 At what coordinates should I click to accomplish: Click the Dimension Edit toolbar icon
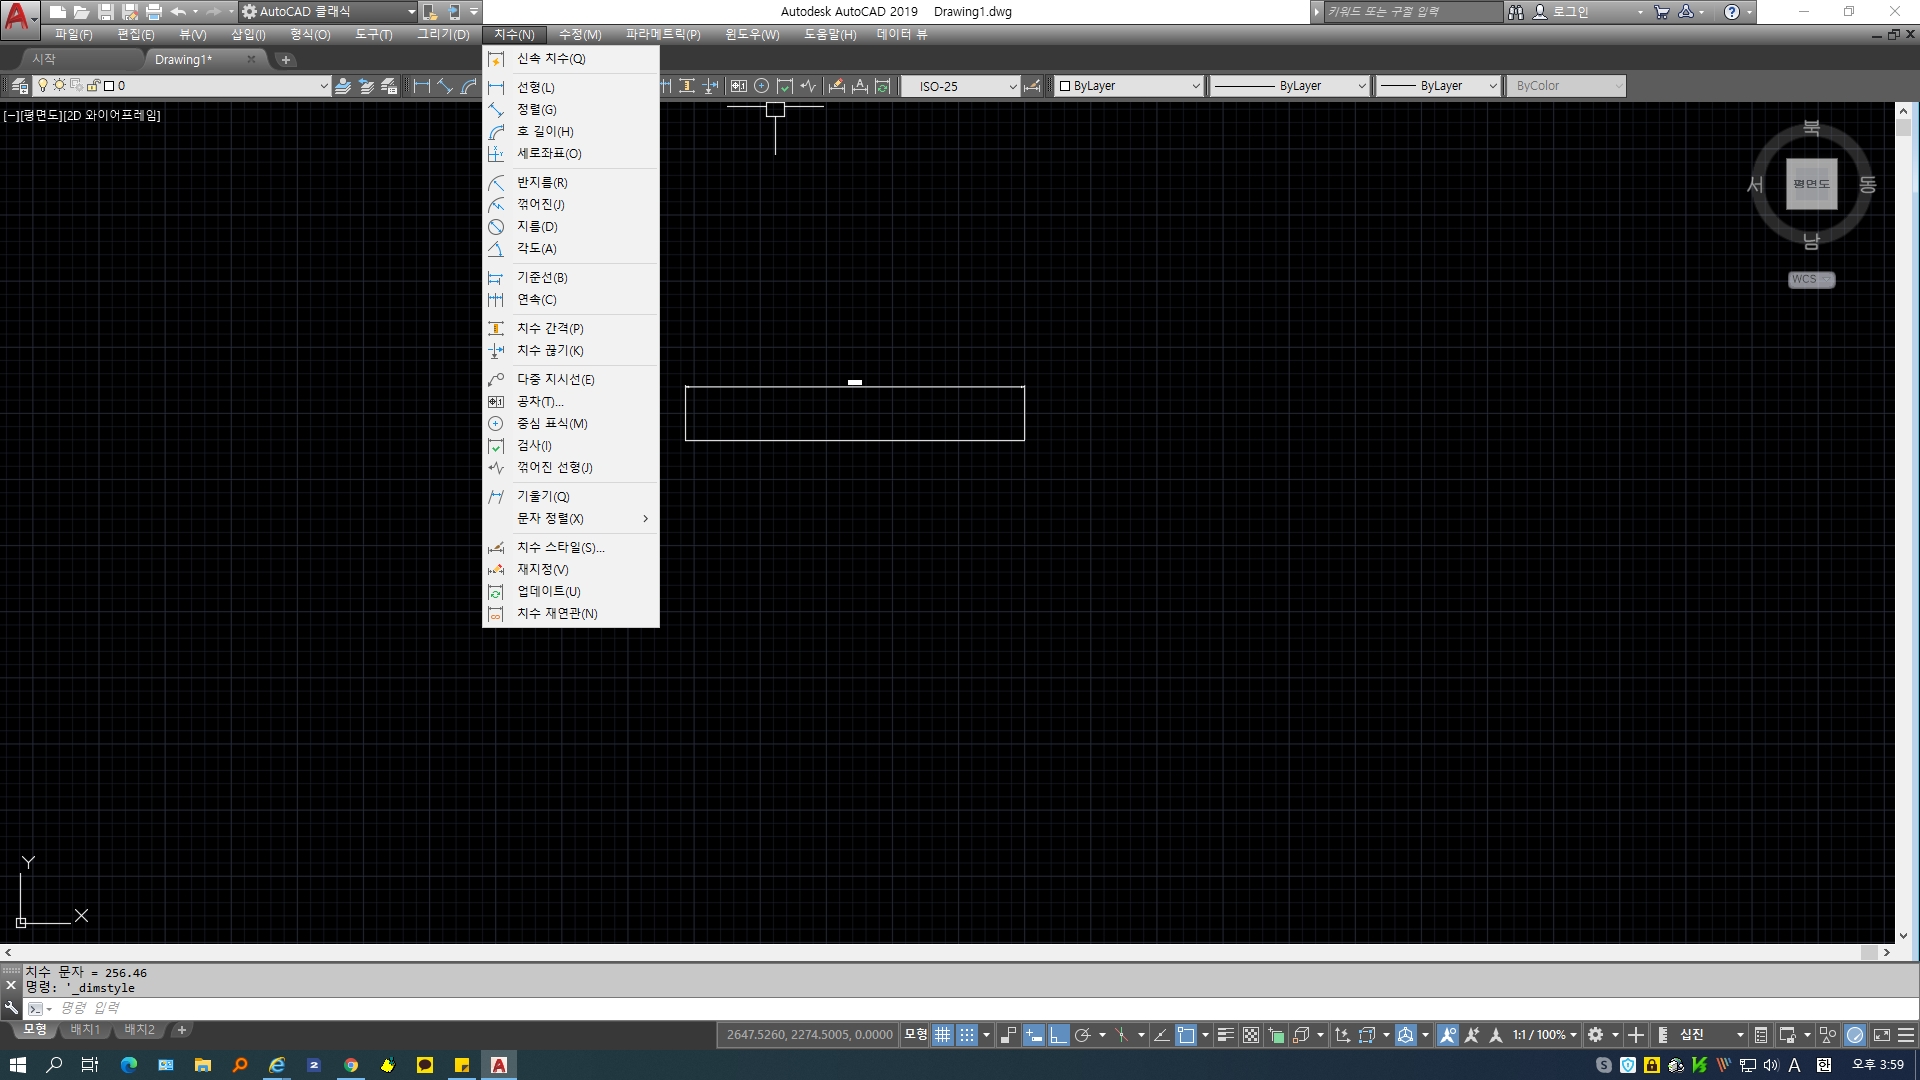coord(837,86)
